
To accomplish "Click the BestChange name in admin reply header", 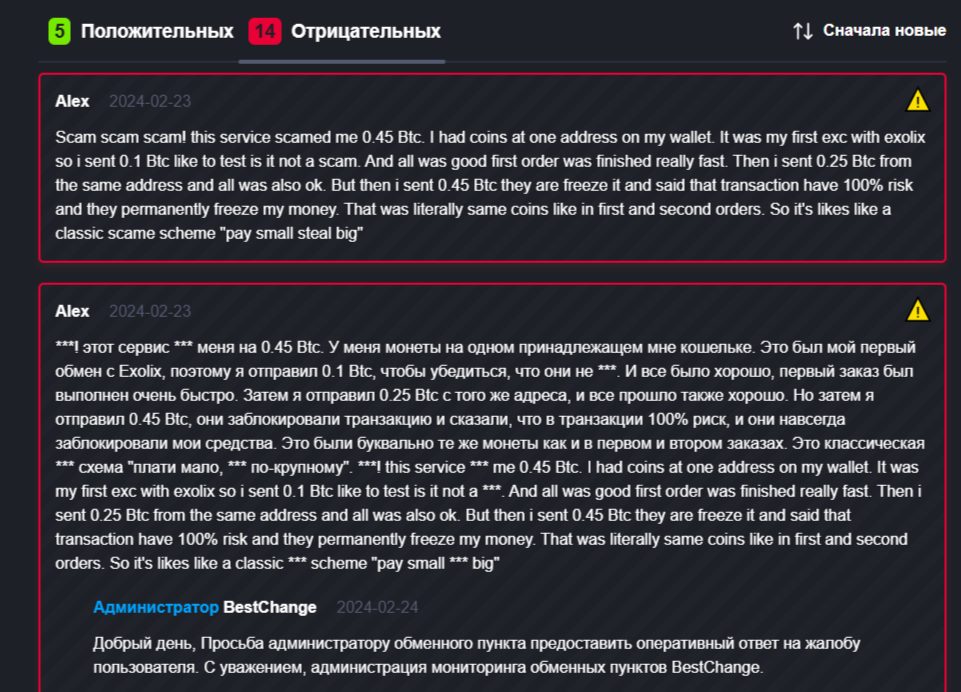I will click(270, 607).
